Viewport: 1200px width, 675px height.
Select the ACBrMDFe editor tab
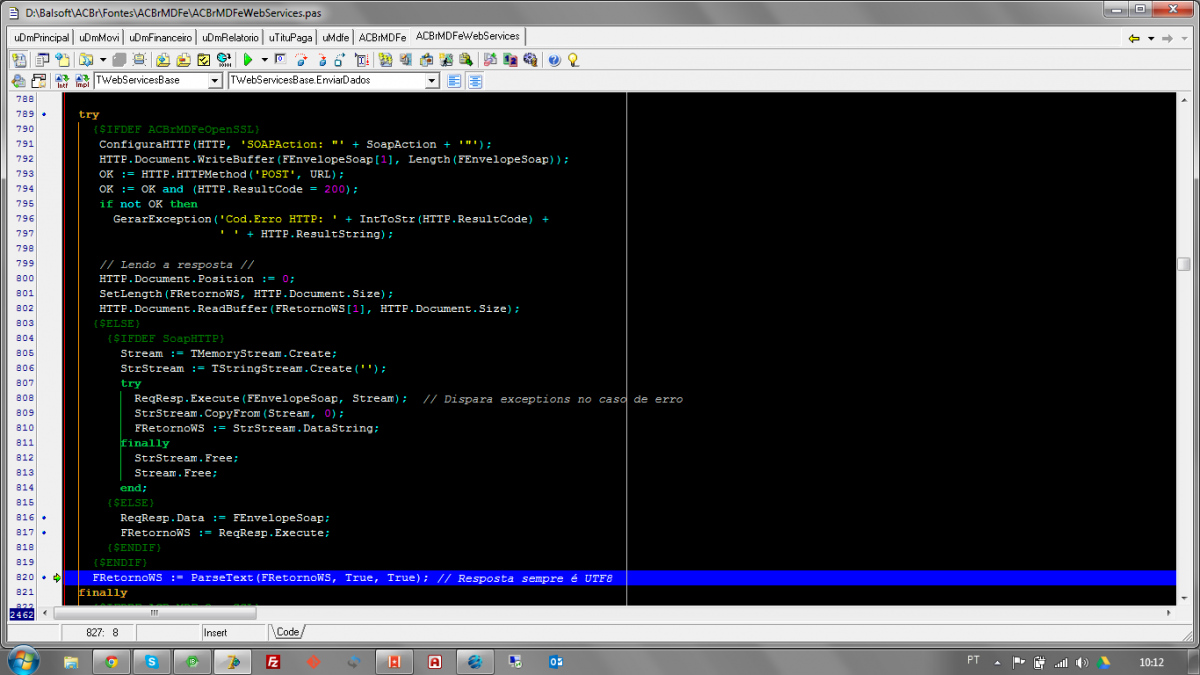coord(382,37)
